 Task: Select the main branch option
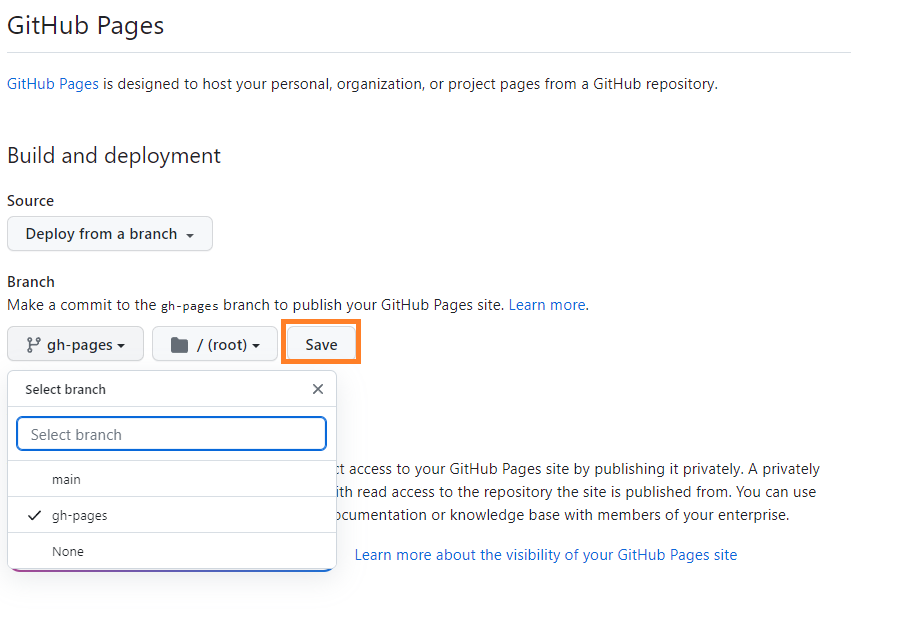(67, 480)
